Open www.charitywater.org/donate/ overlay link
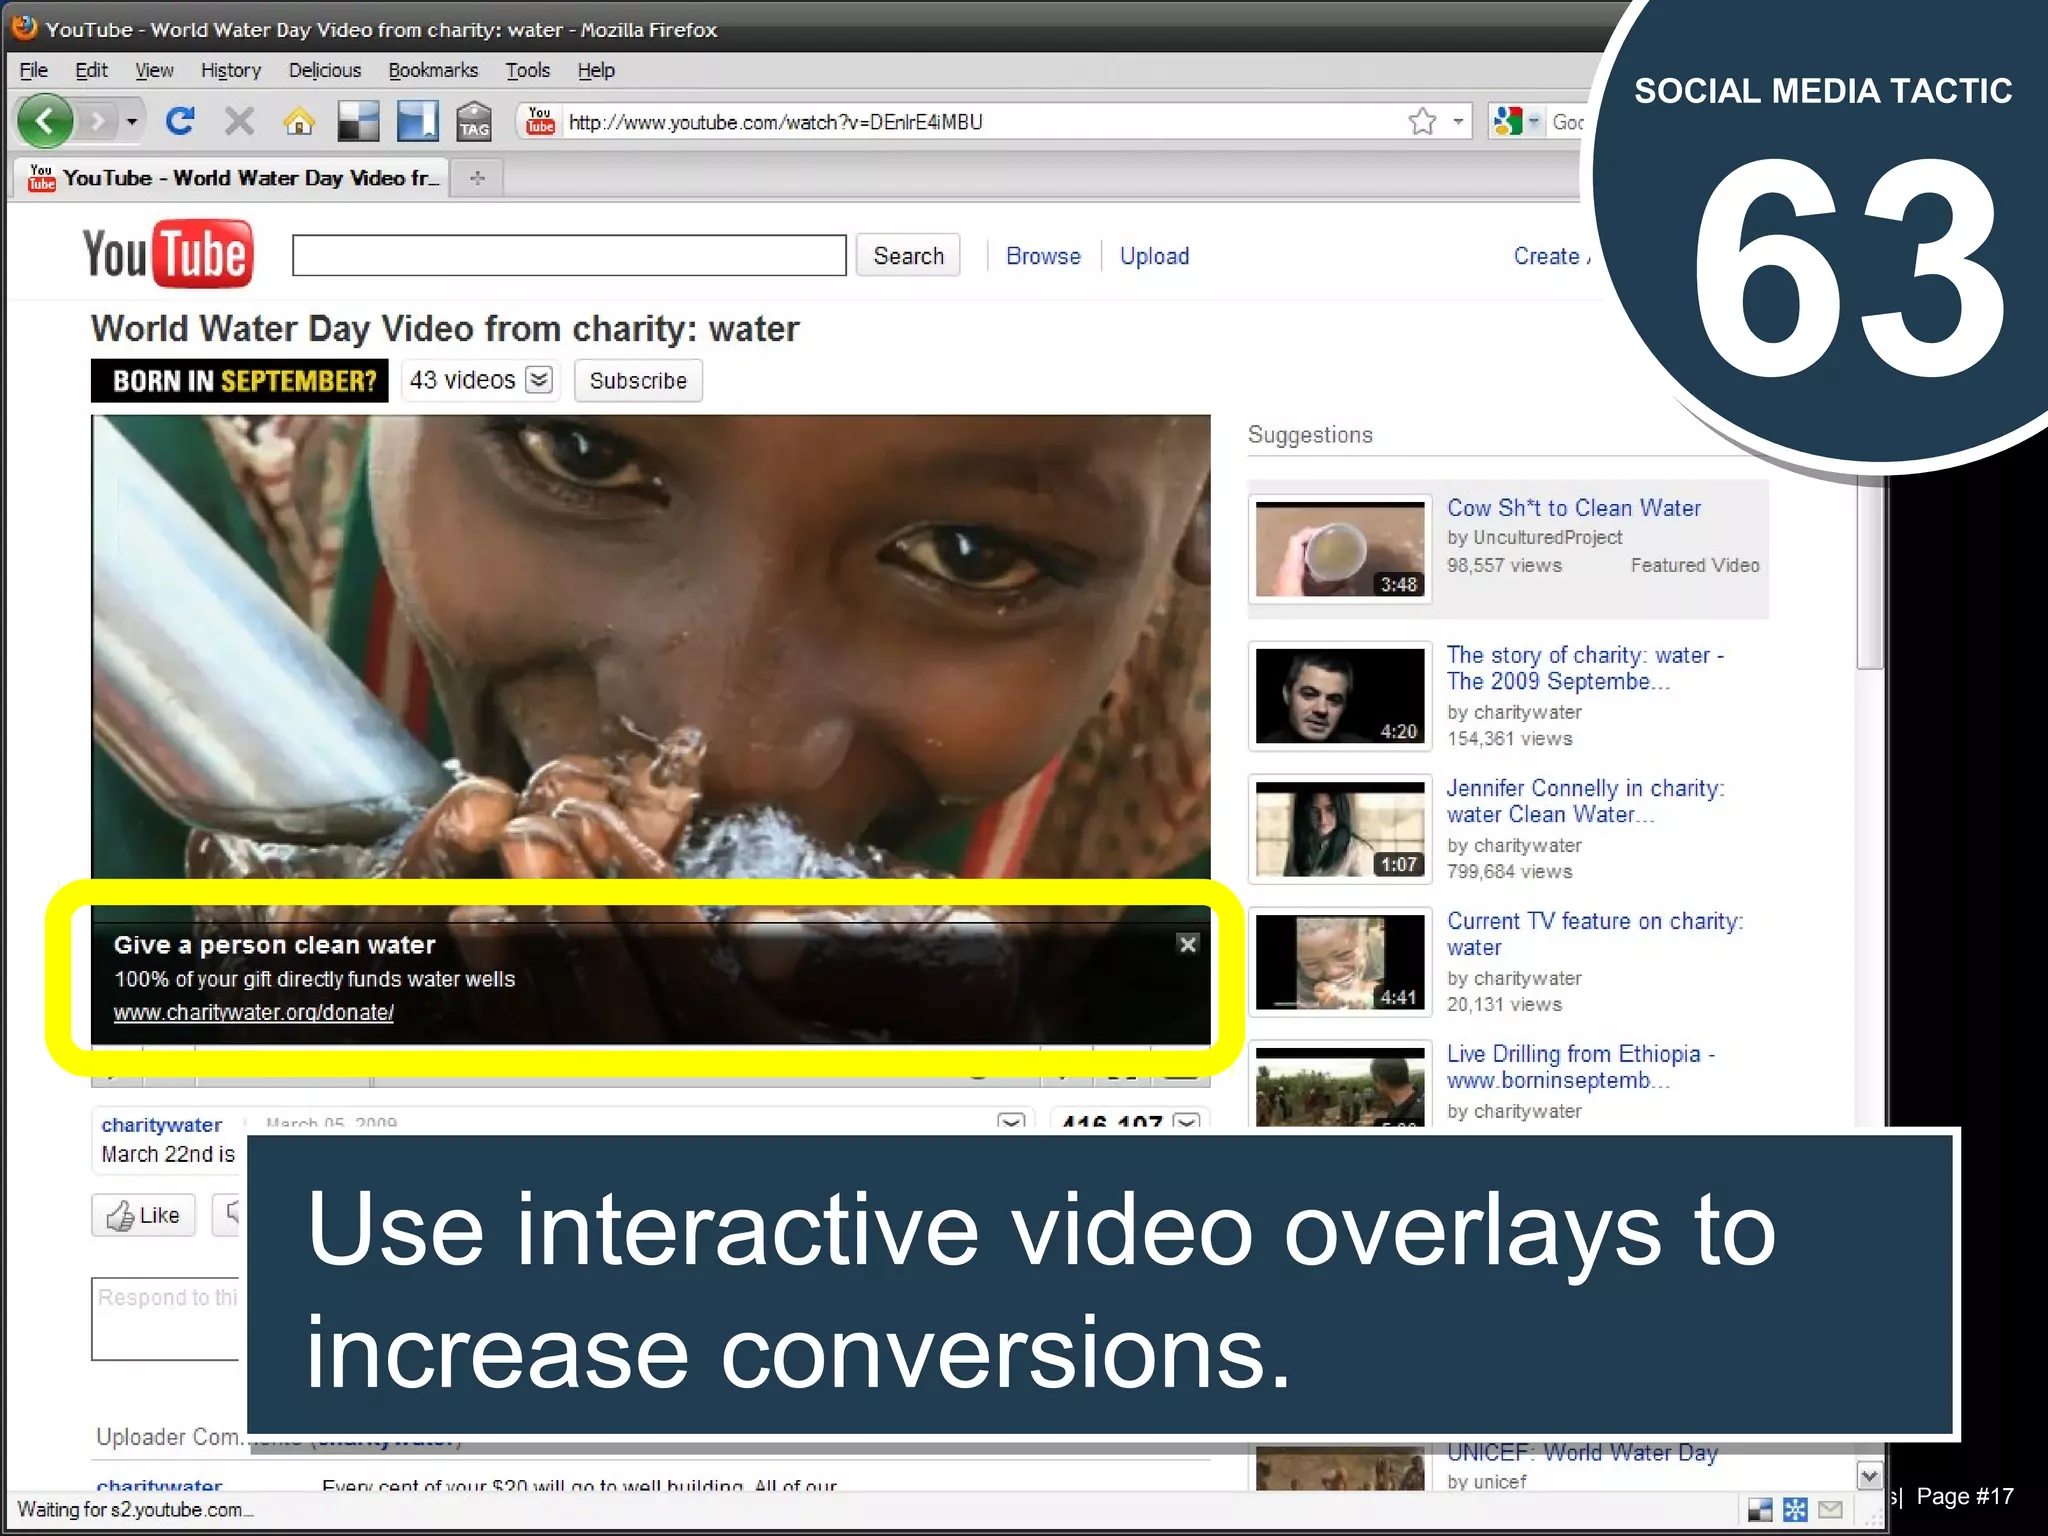This screenshot has width=2048, height=1536. [254, 1012]
